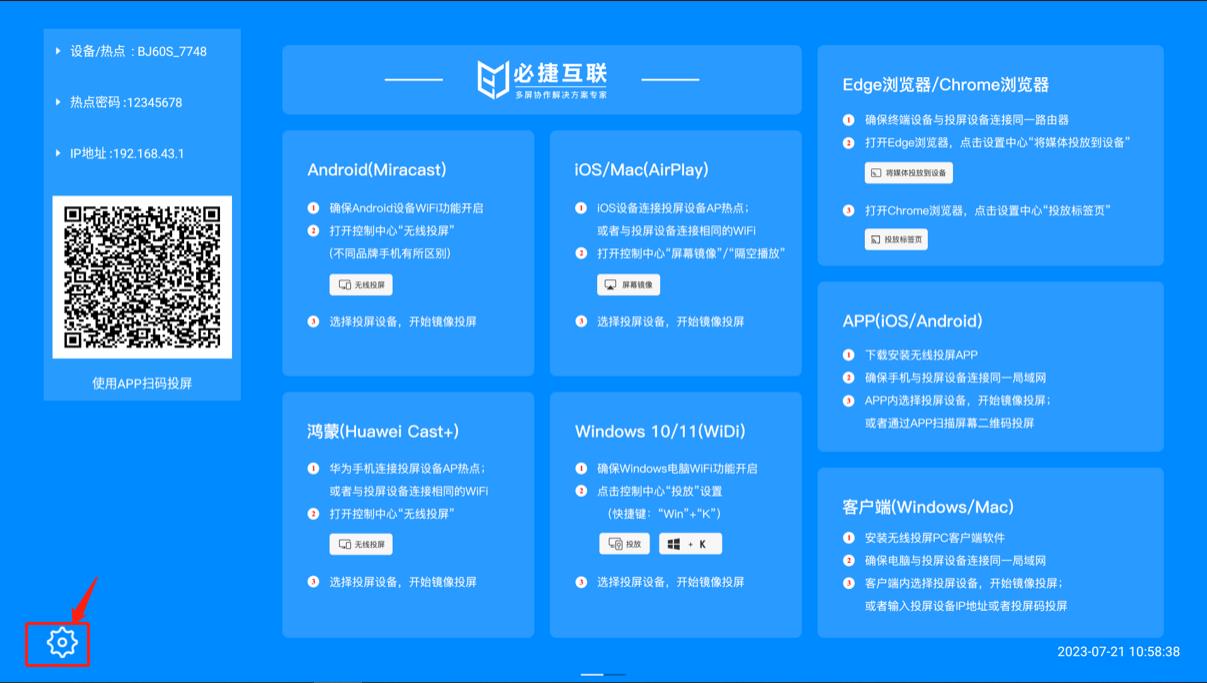Screen dimensions: 1207x683
Task: Click the 快捷键 "Win"+"K" hint text
Action: [664, 514]
